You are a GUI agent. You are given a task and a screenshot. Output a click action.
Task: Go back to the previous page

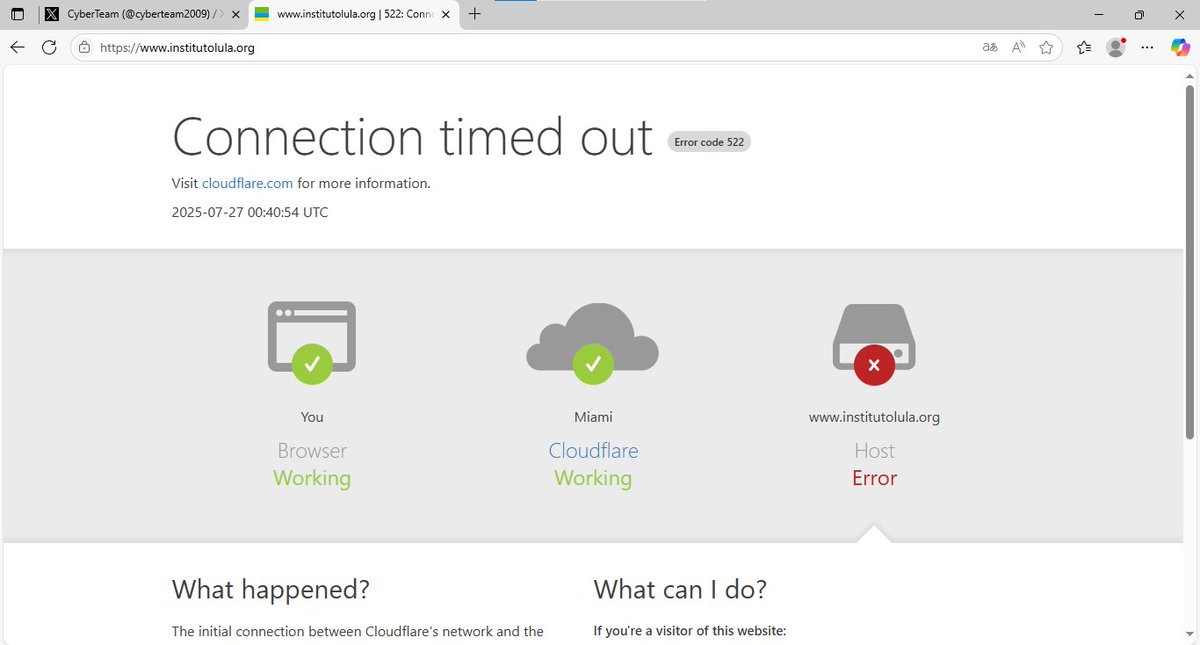[17, 47]
